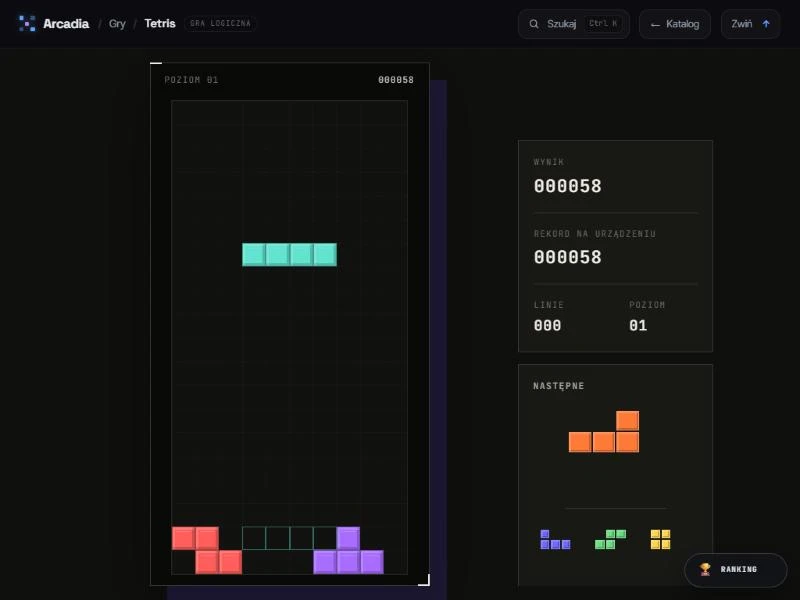Screen dimensions: 800x600
Task: Click the Ctrl K shortcut badge
Action: (603, 23)
